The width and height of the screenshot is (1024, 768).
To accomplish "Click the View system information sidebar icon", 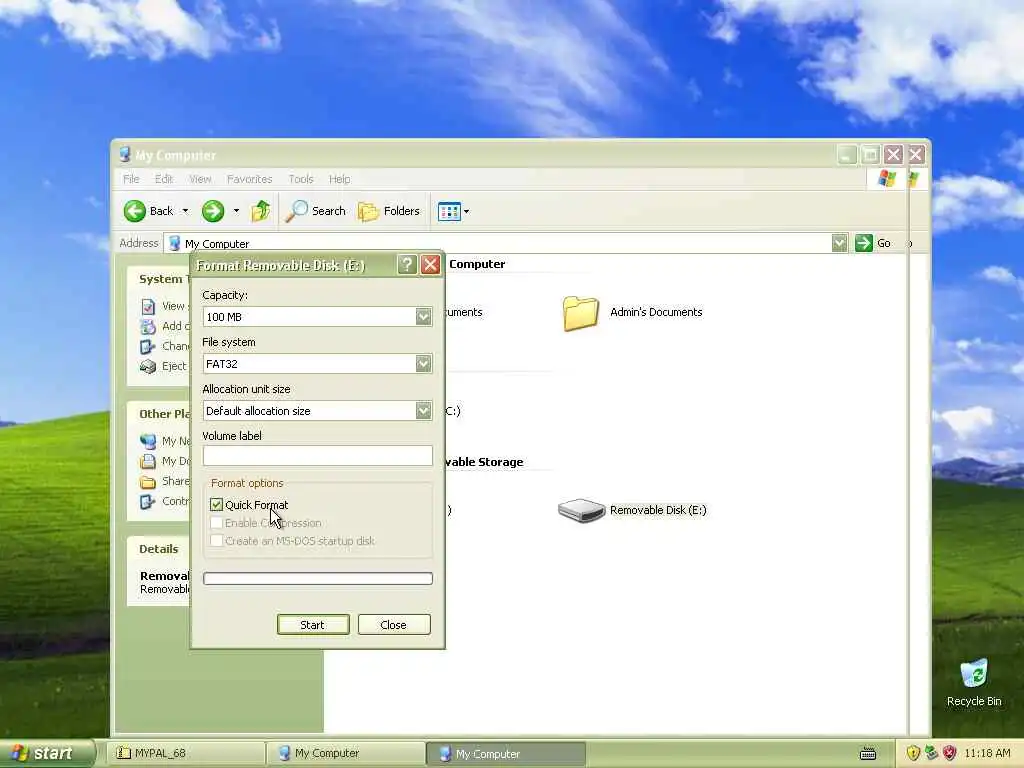I will tap(148, 306).
